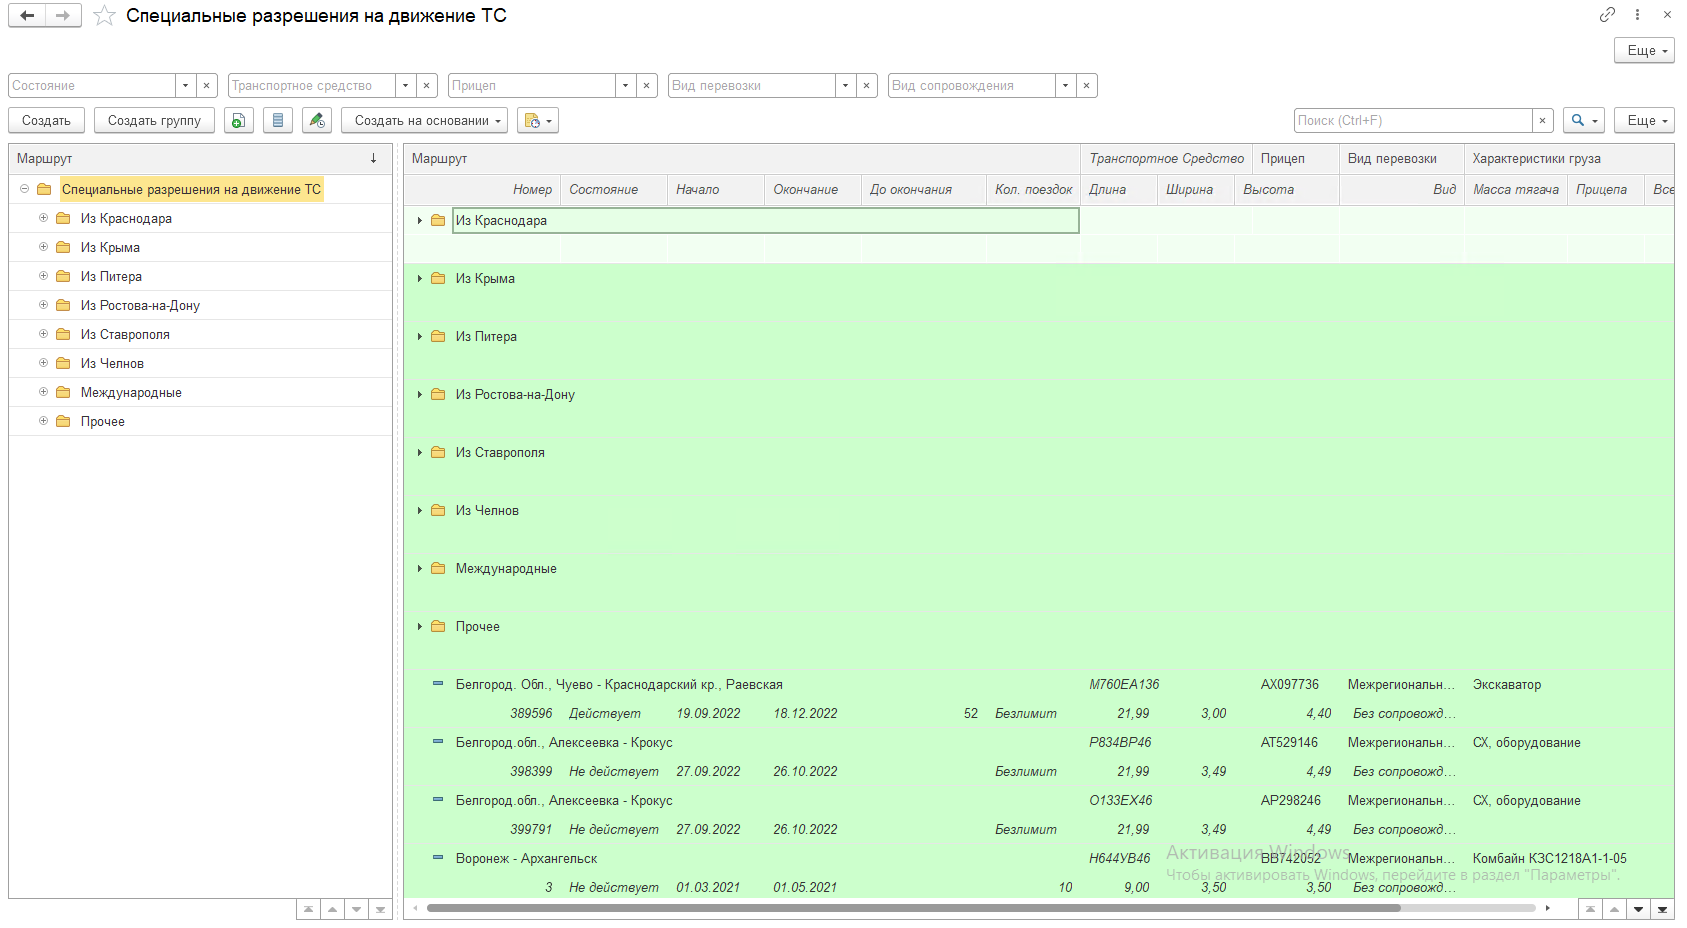Click the create-by-copying icon with green plus
This screenshot has height=928, width=1687.
(x=238, y=121)
